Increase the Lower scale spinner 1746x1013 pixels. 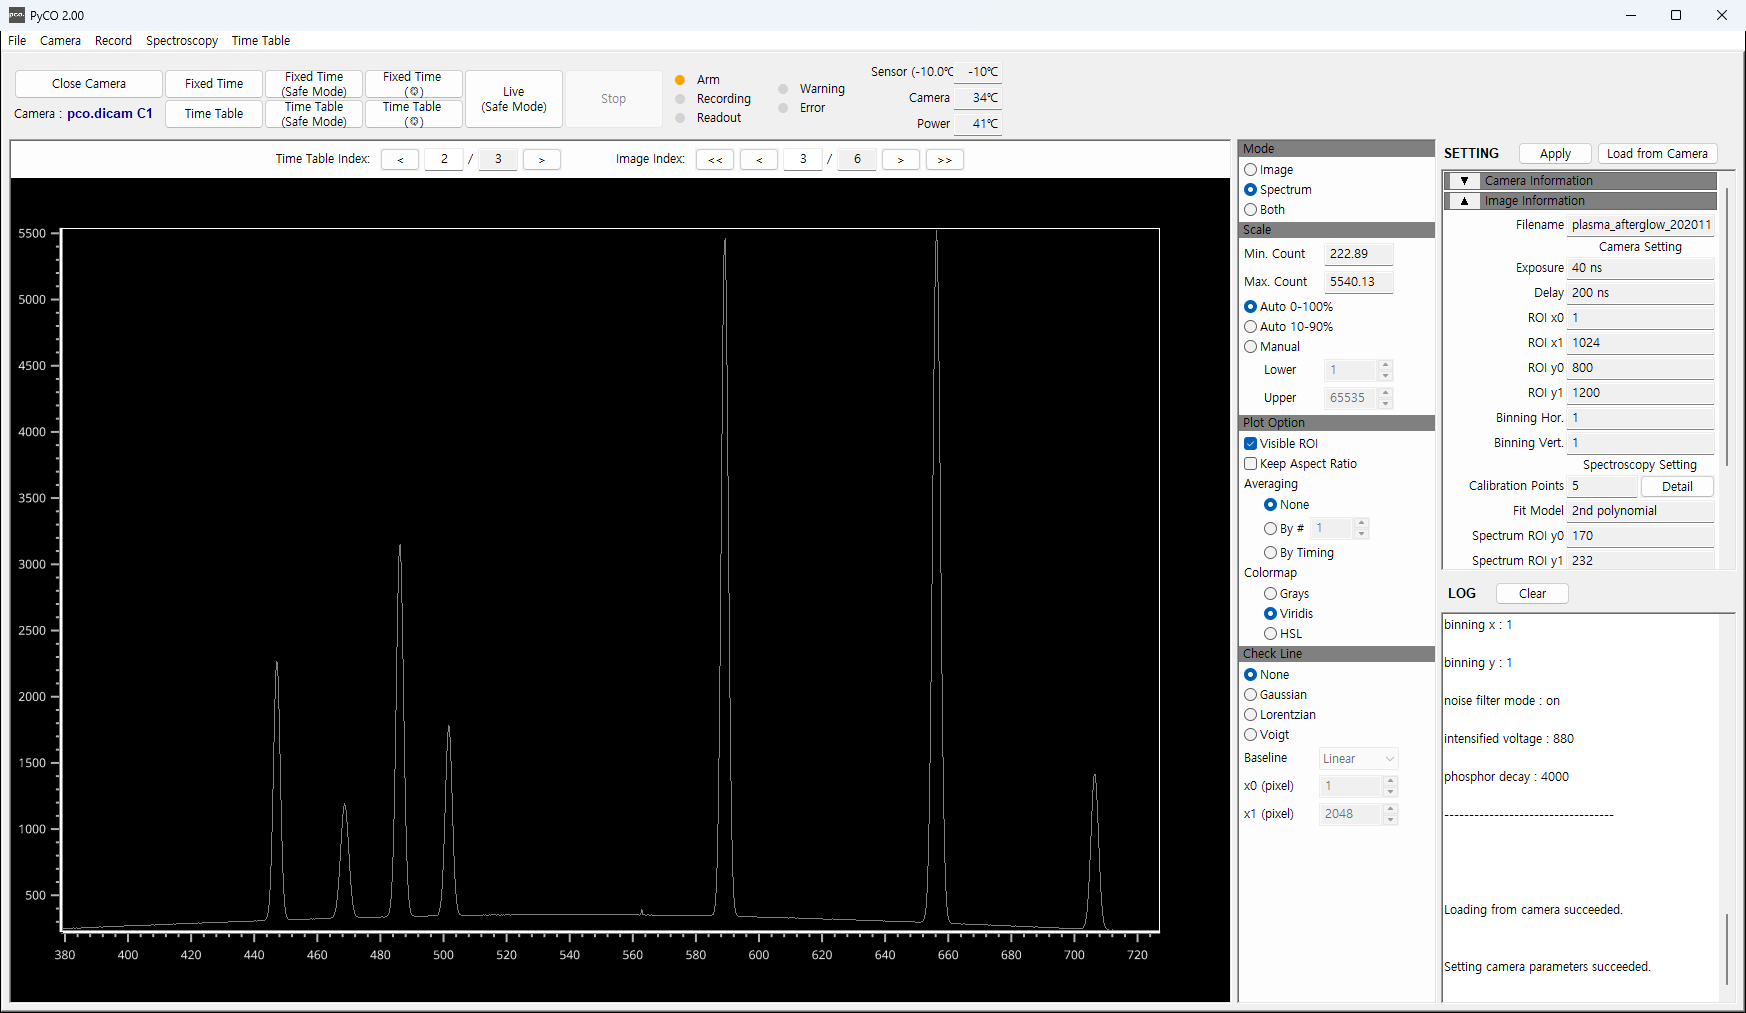coord(1385,365)
